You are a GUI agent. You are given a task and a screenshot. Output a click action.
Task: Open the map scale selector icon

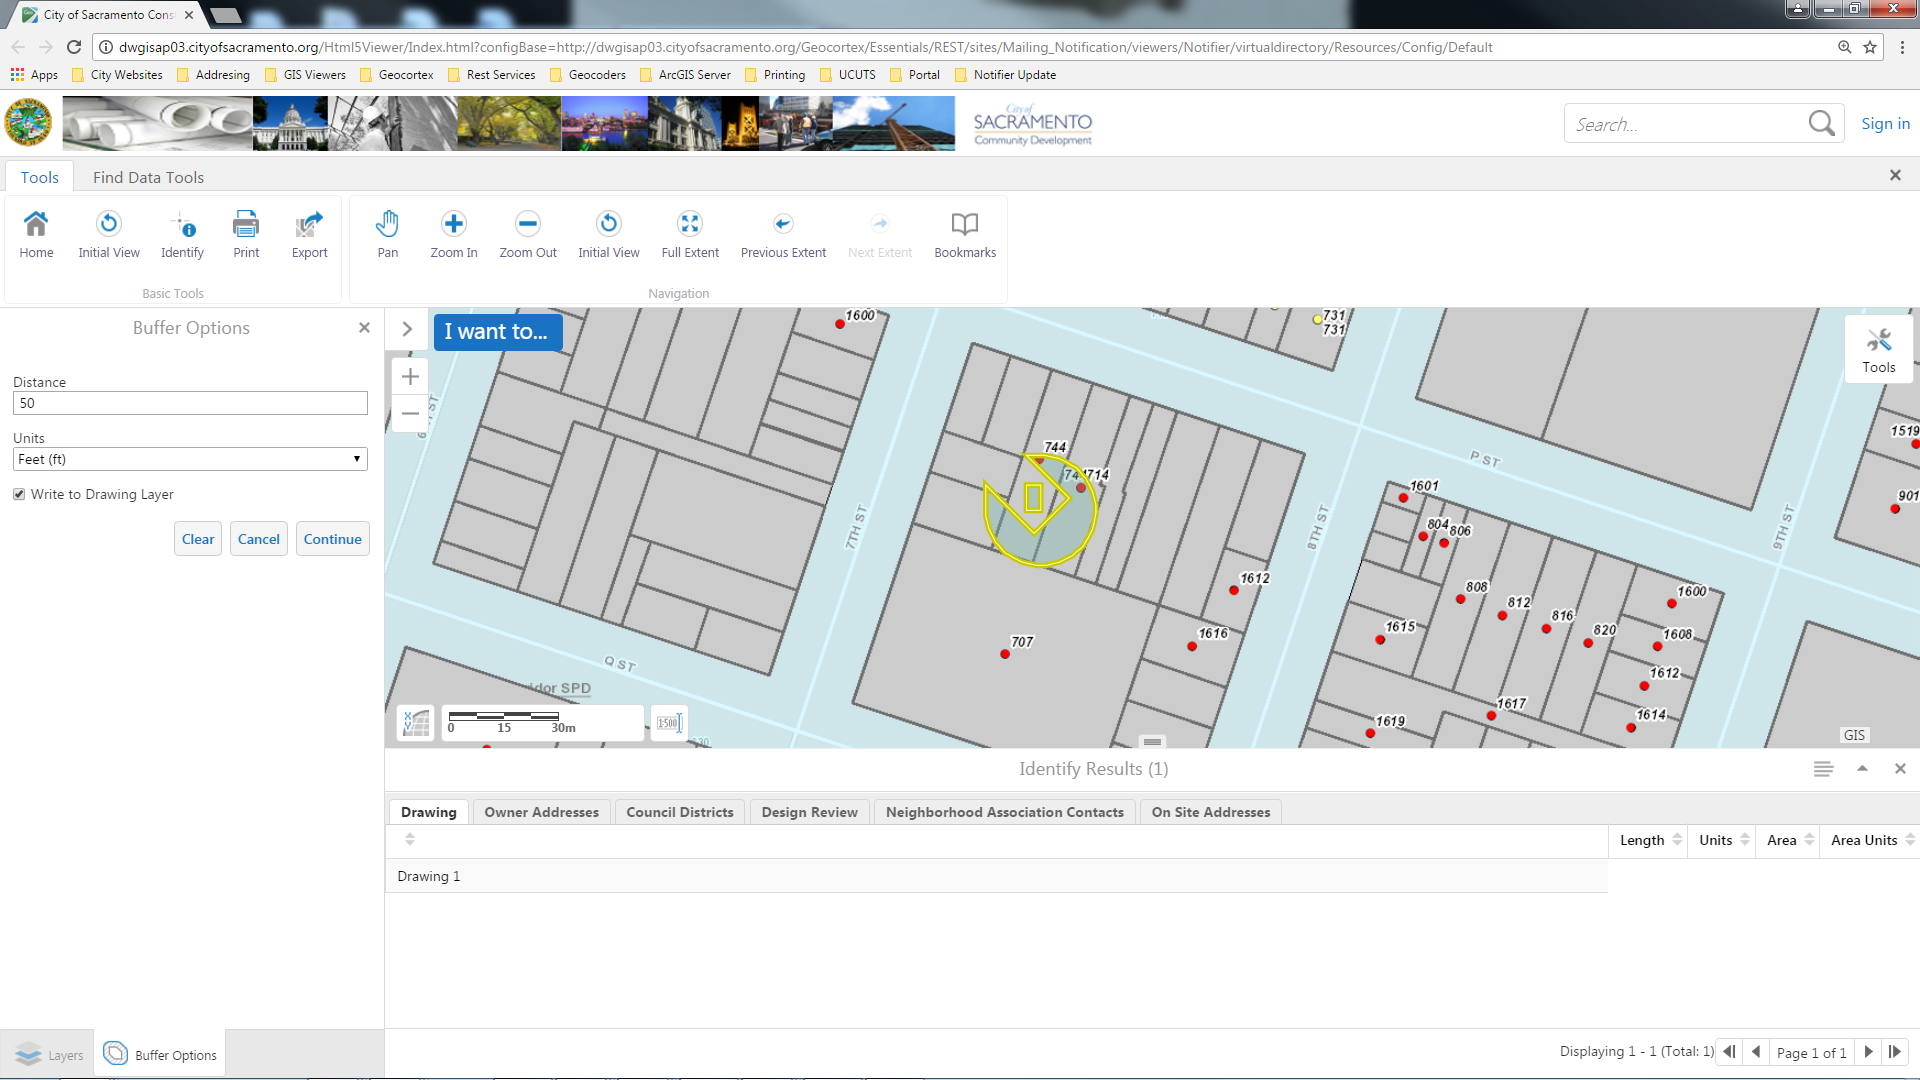669,722
